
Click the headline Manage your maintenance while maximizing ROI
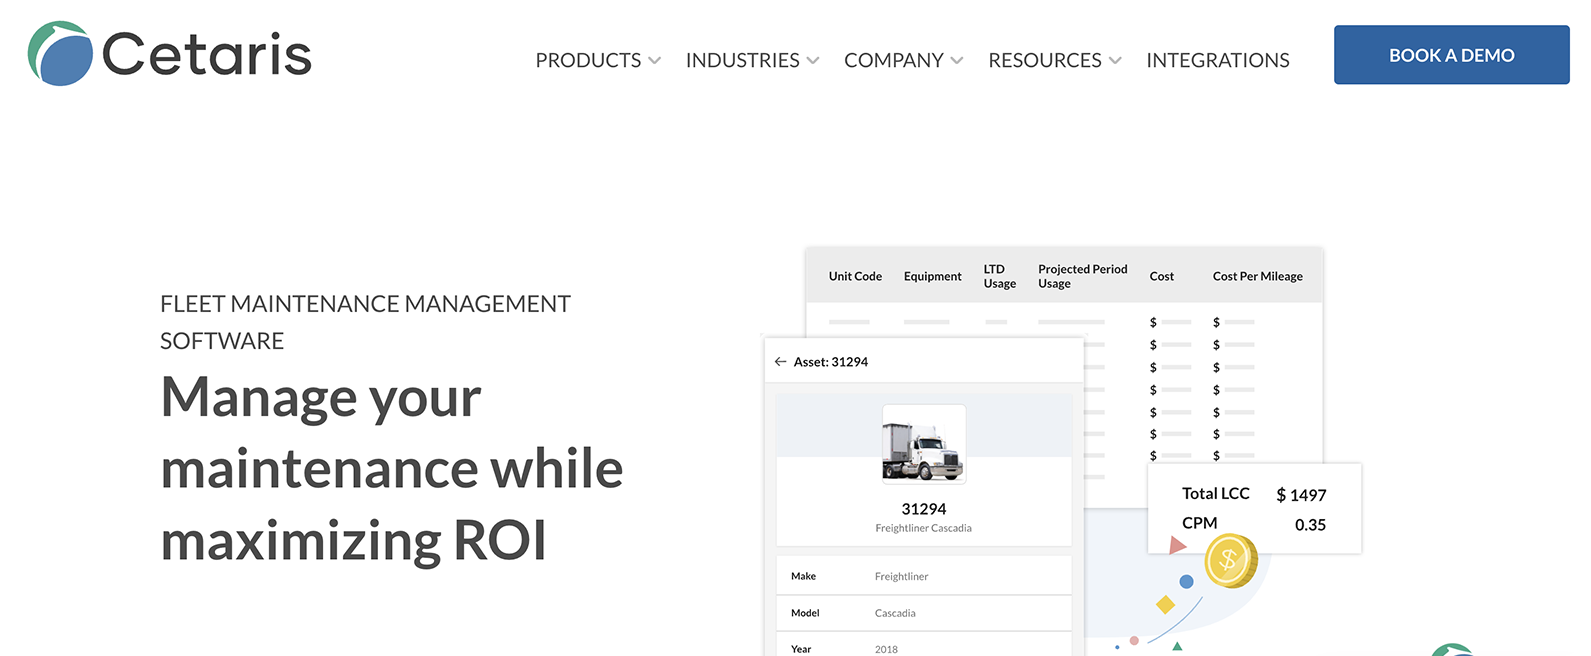pyautogui.click(x=392, y=469)
